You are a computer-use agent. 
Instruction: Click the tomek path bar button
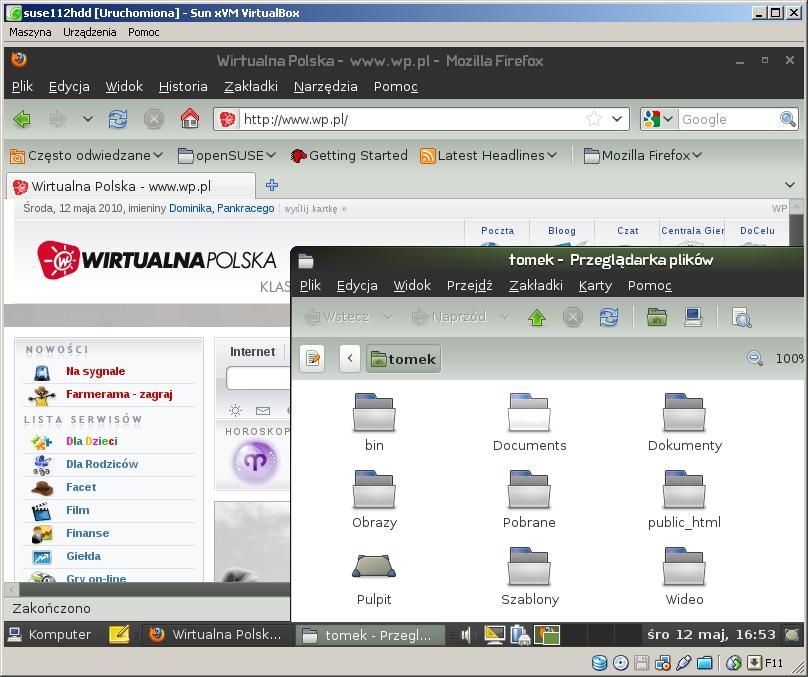[403, 358]
